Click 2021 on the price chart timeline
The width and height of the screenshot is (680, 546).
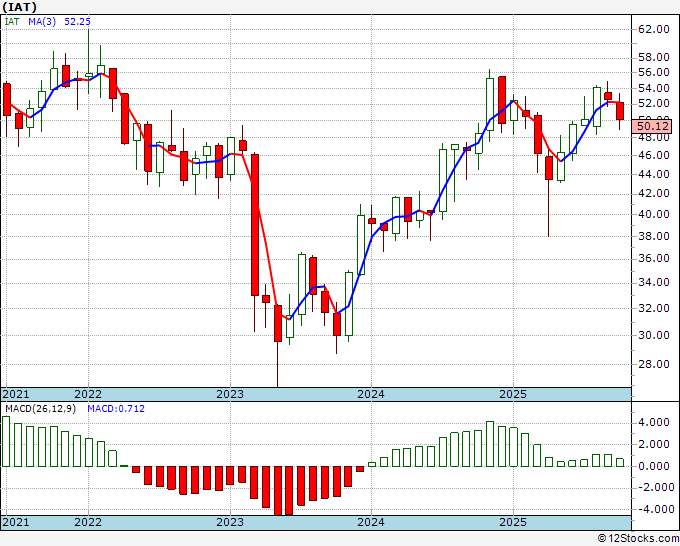click(16, 394)
